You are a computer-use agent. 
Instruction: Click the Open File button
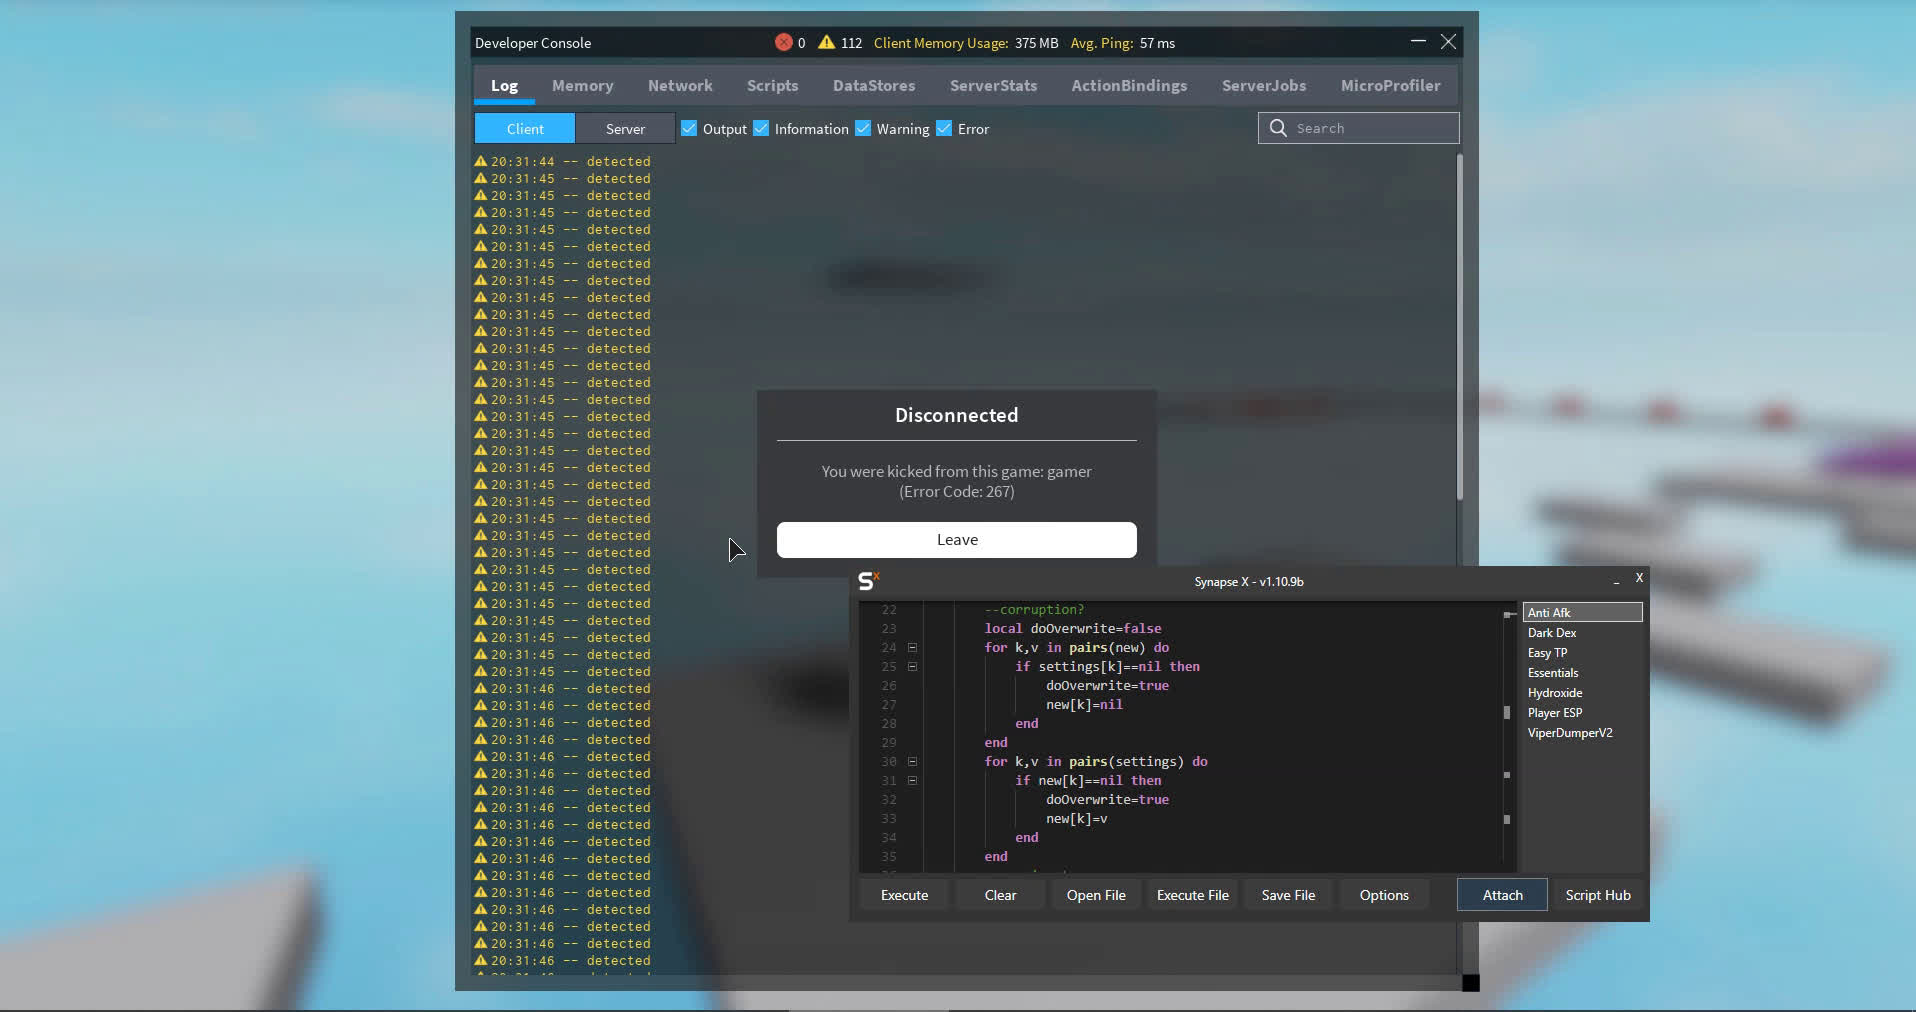(1096, 895)
